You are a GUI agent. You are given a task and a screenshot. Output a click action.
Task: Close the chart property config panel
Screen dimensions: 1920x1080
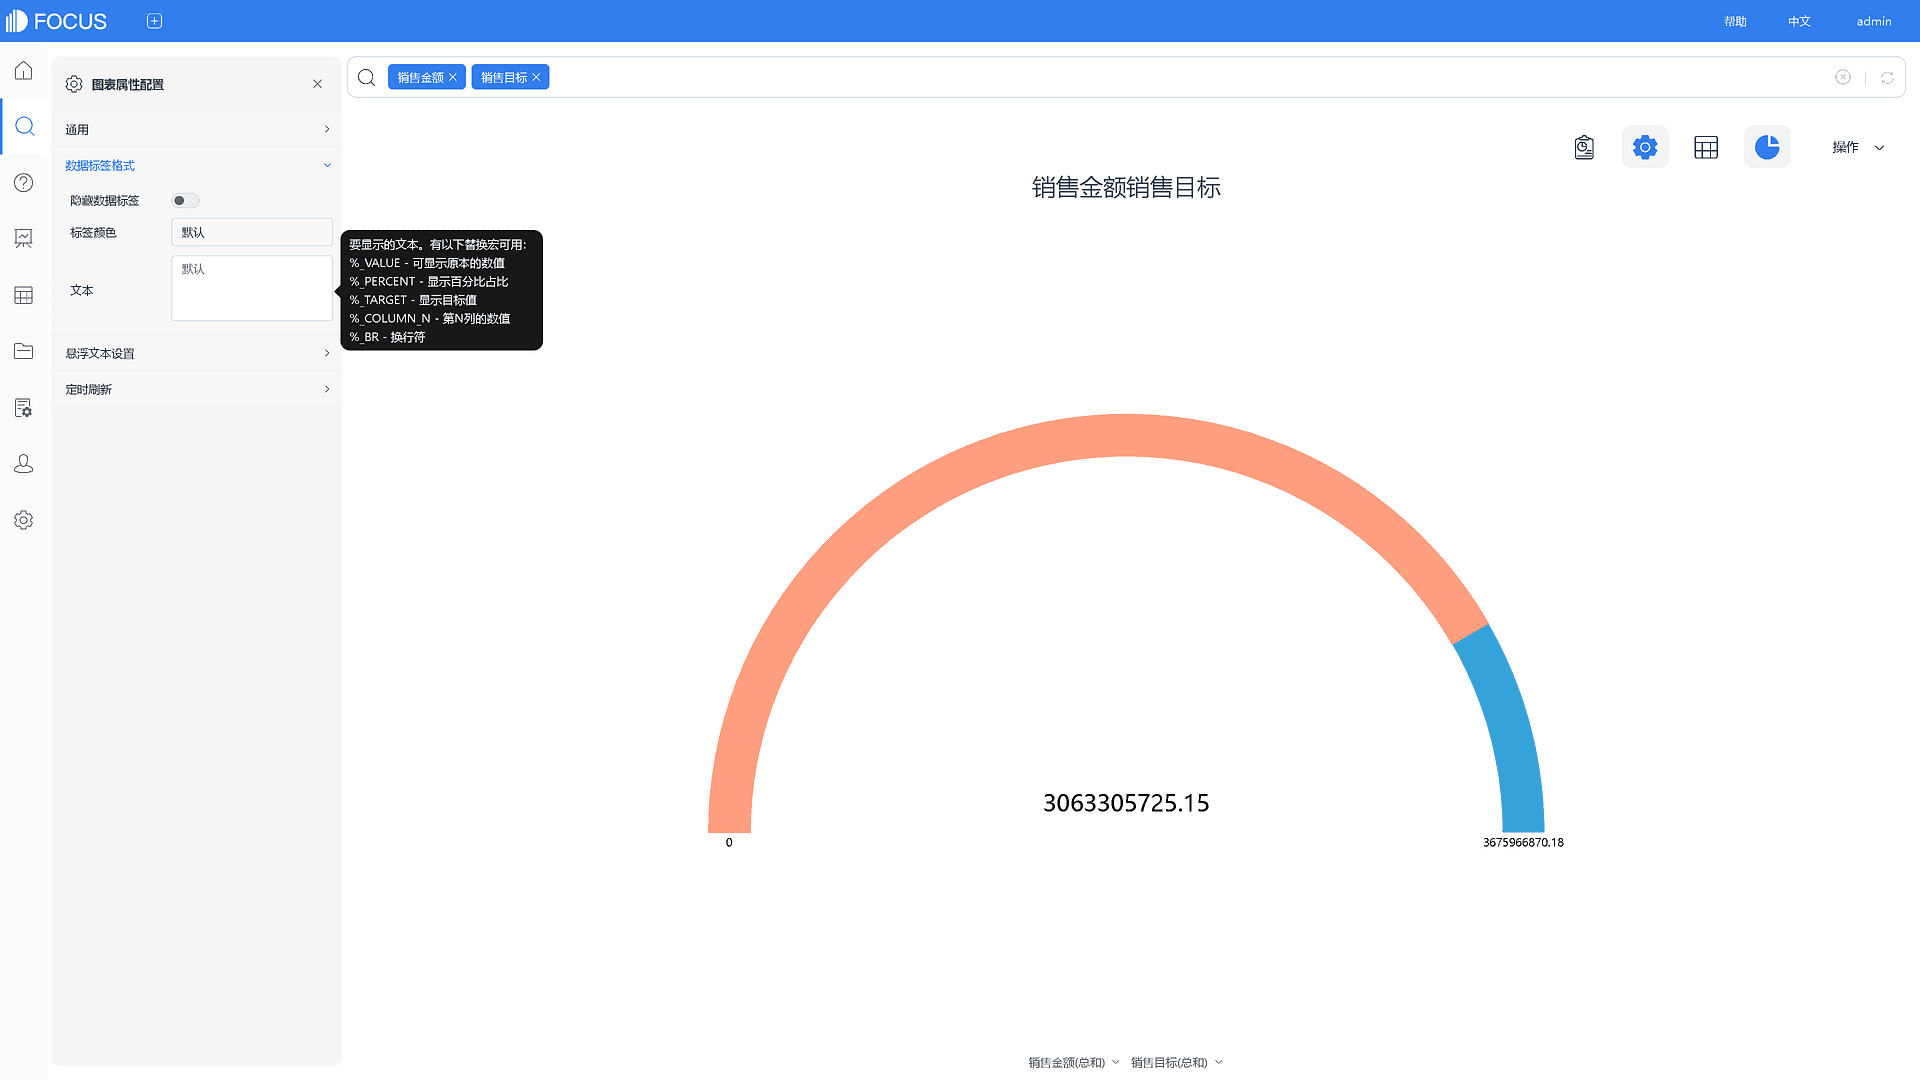pos(317,84)
